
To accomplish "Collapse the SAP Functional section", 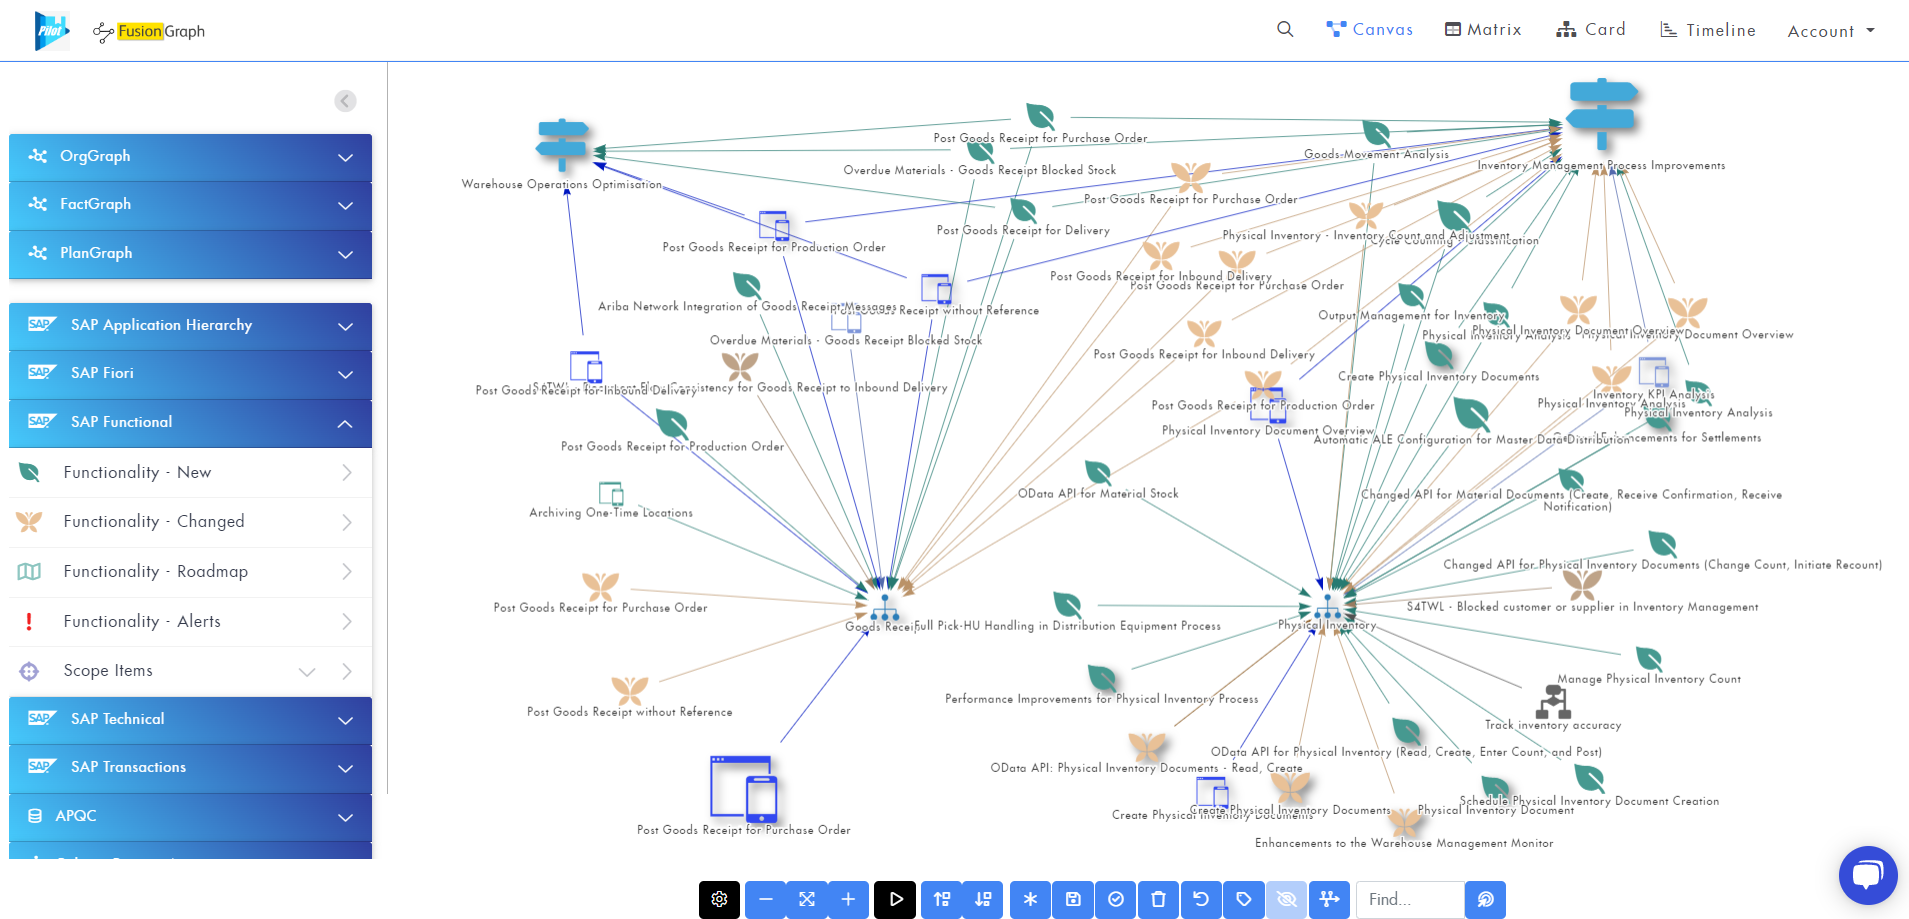I will tap(190, 422).
